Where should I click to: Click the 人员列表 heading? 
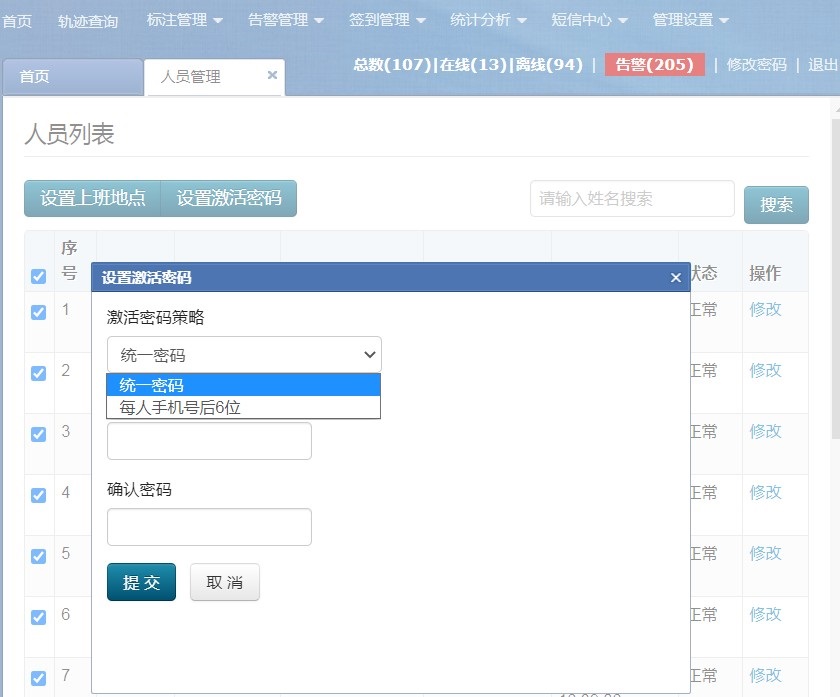69,134
